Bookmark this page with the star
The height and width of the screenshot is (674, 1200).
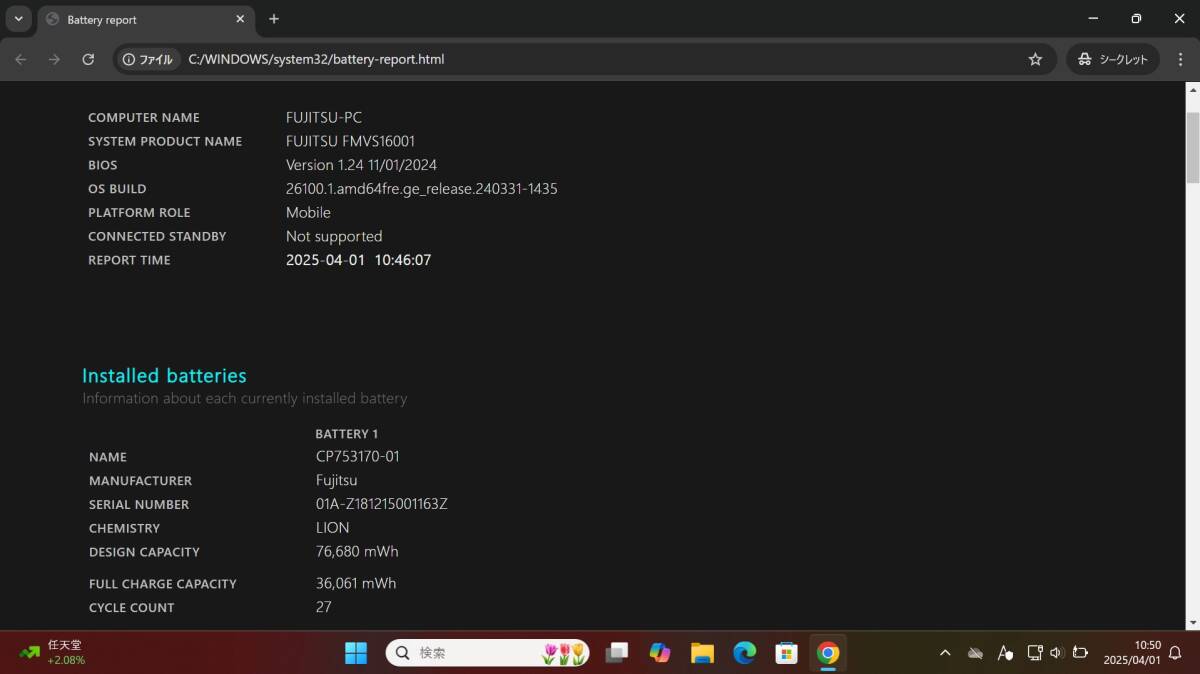coord(1035,59)
